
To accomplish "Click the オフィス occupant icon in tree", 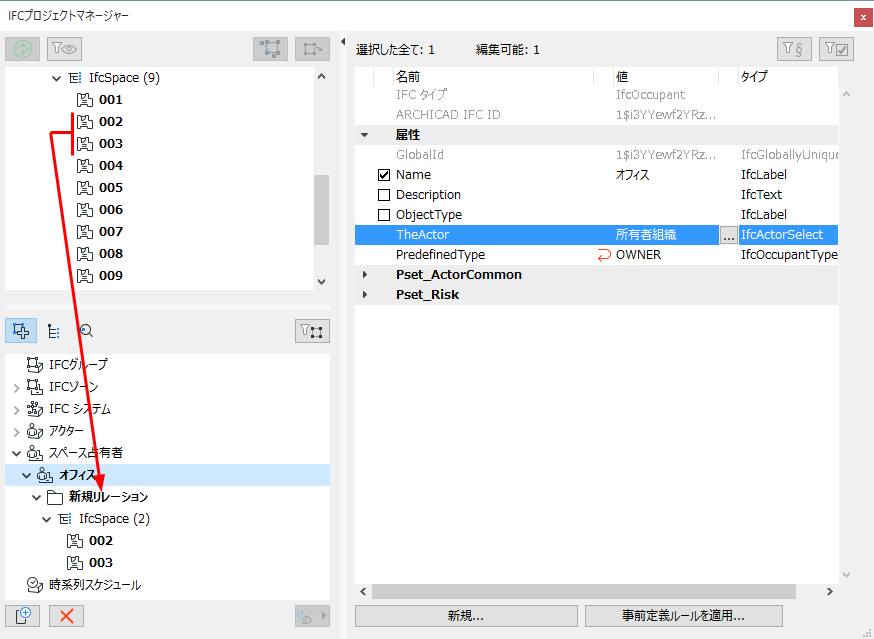I will click(x=45, y=475).
